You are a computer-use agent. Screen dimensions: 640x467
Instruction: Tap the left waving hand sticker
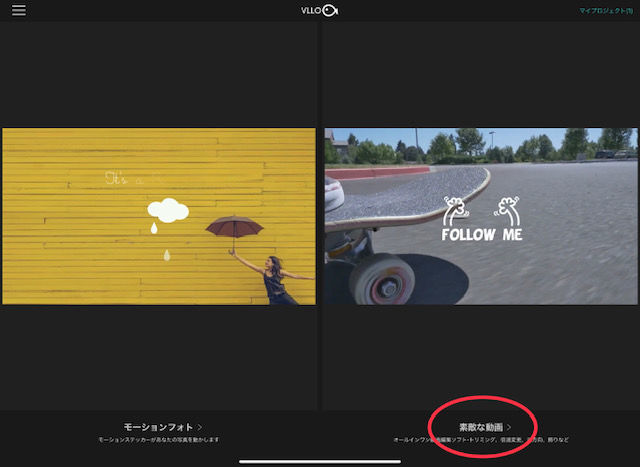[x=456, y=211]
